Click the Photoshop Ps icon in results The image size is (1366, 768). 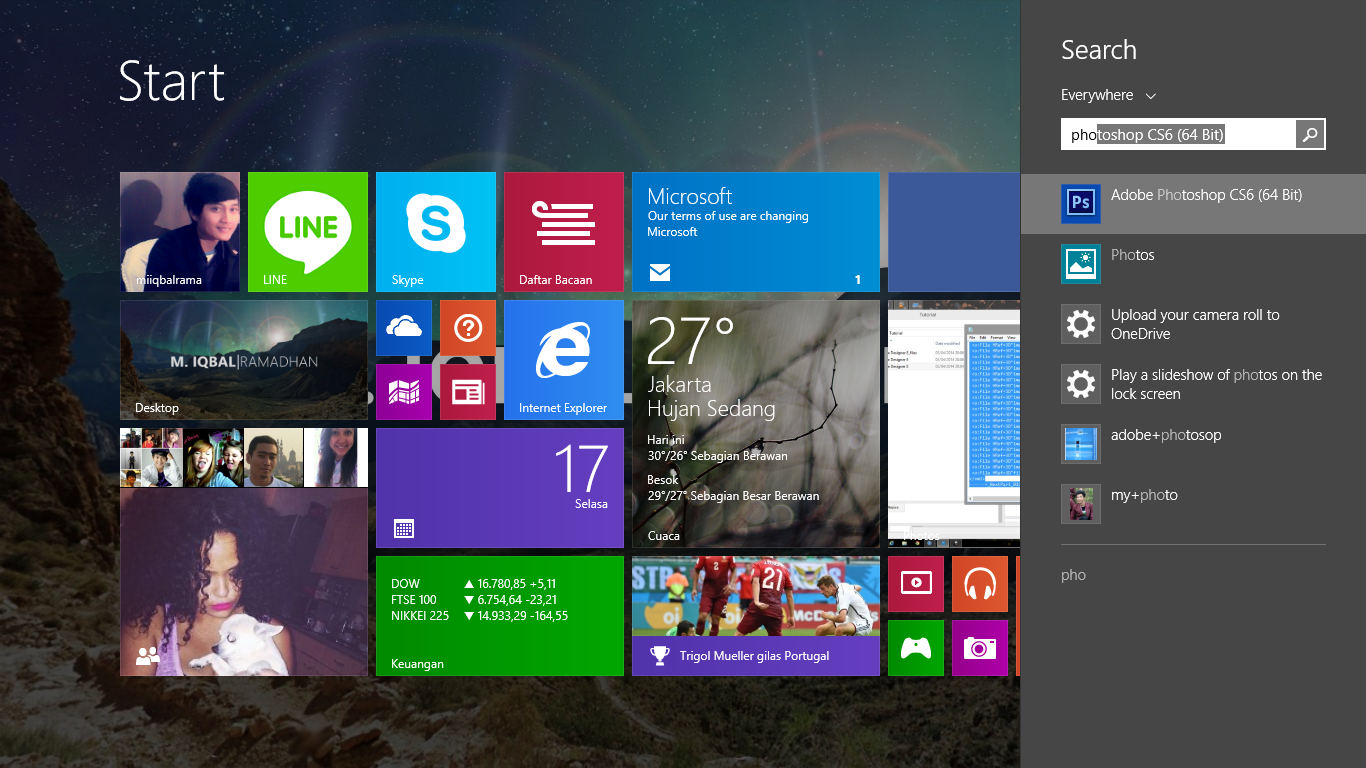[x=1081, y=204]
